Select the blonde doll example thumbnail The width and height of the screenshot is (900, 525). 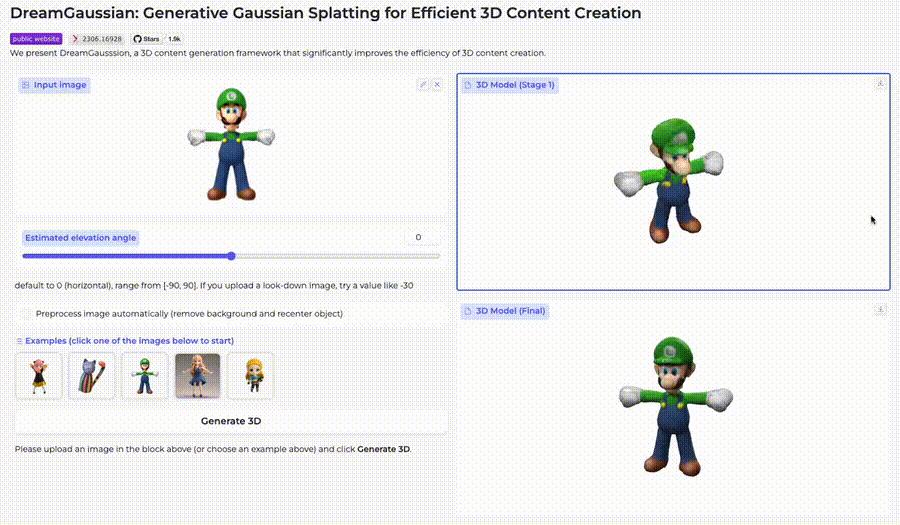pos(197,376)
